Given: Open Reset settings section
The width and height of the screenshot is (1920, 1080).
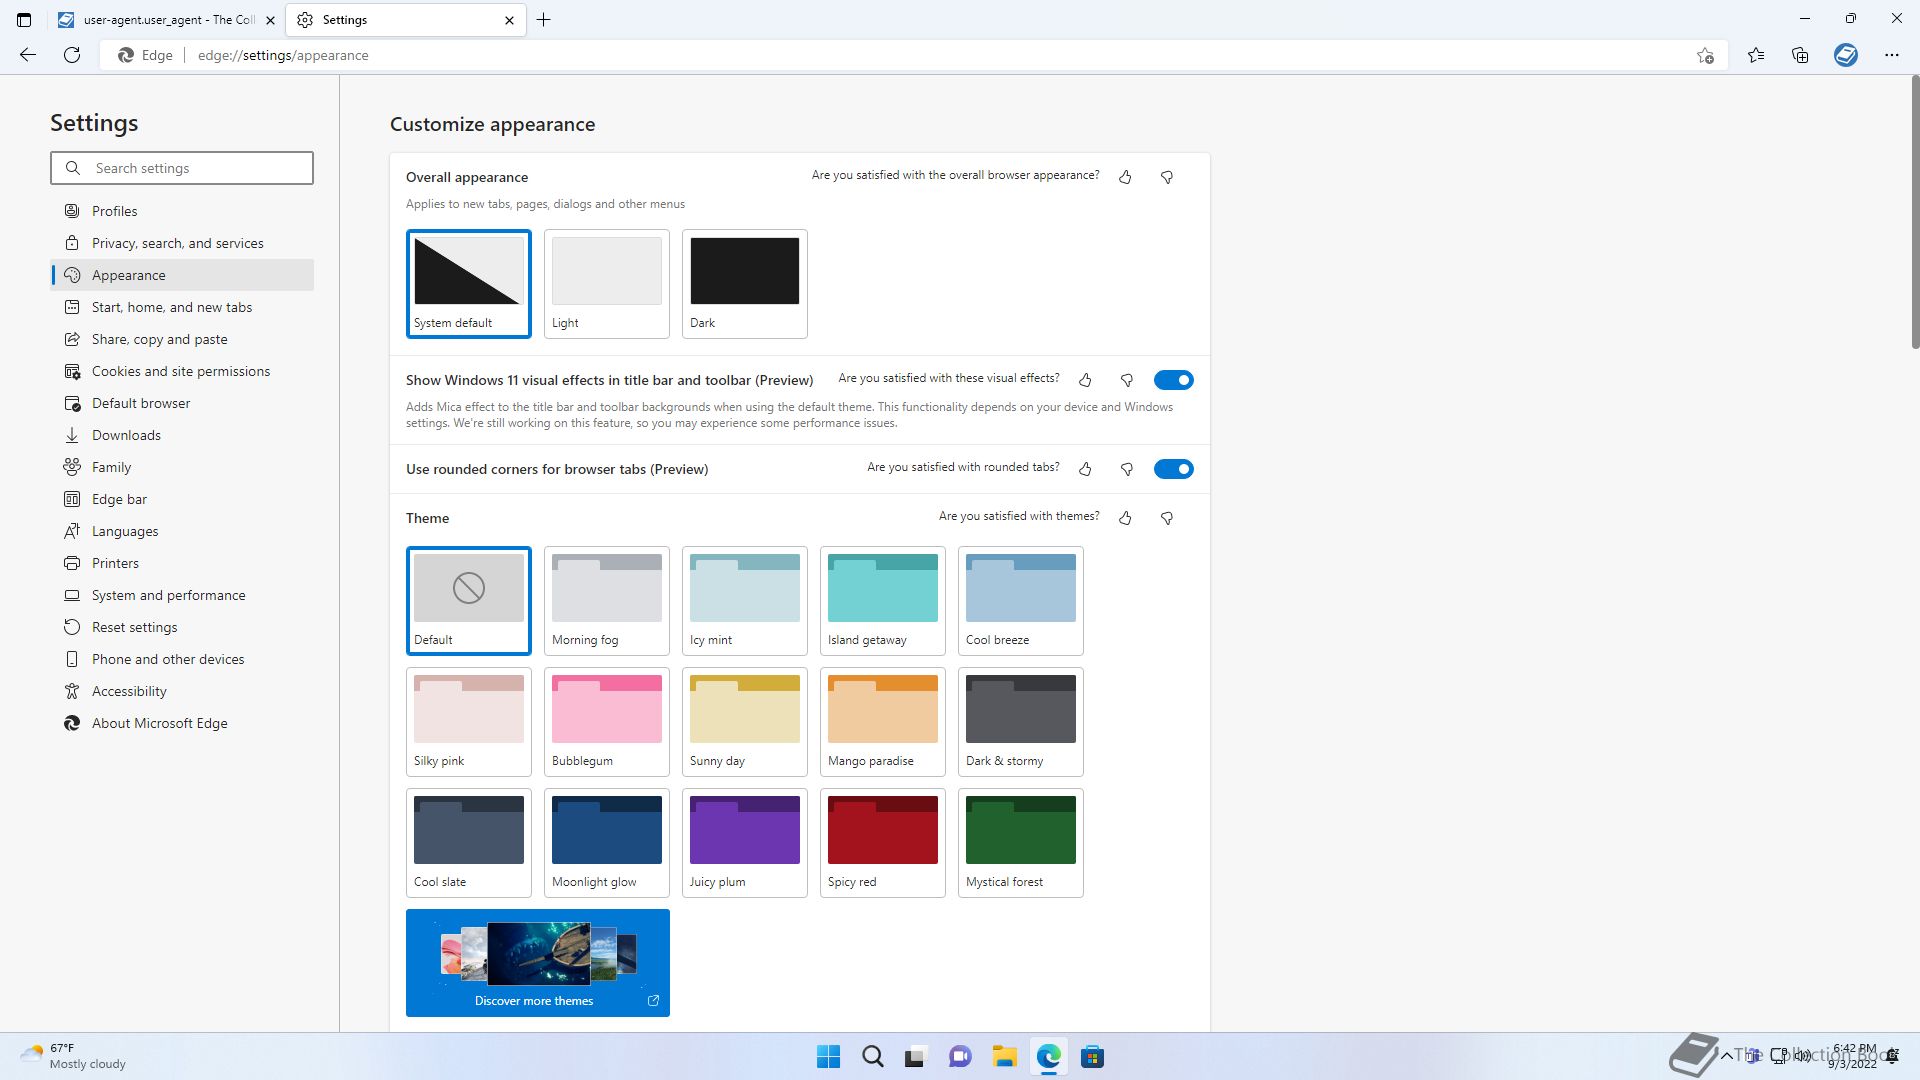Looking at the screenshot, I should (182, 627).
